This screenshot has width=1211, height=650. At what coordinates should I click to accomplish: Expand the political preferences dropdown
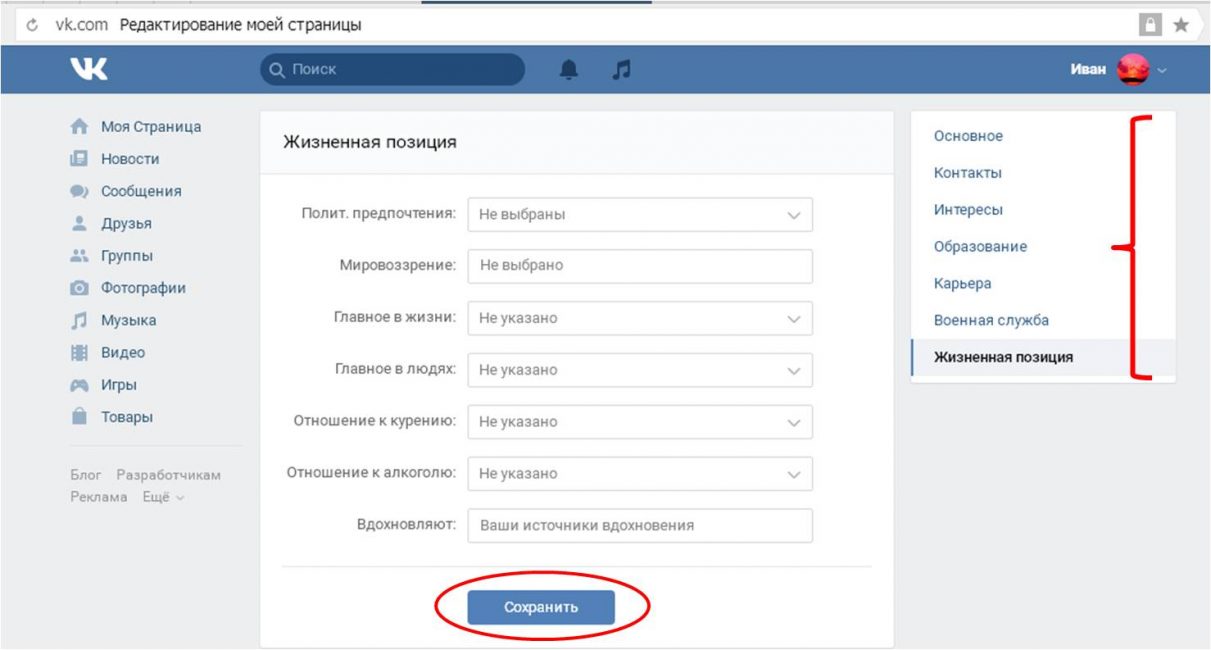pos(640,215)
